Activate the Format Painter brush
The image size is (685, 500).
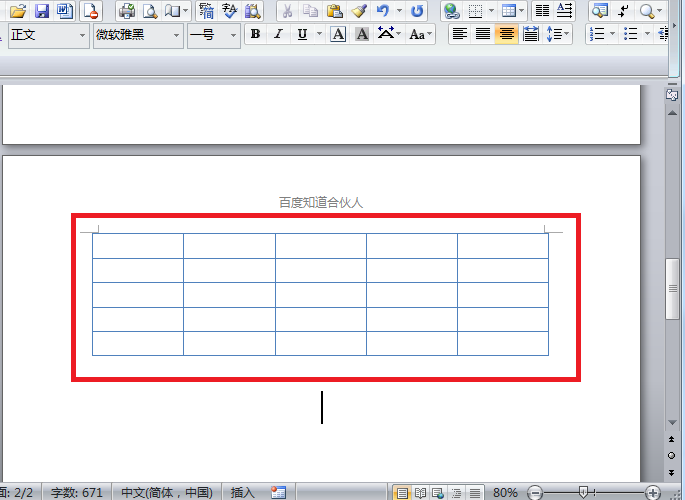[359, 10]
